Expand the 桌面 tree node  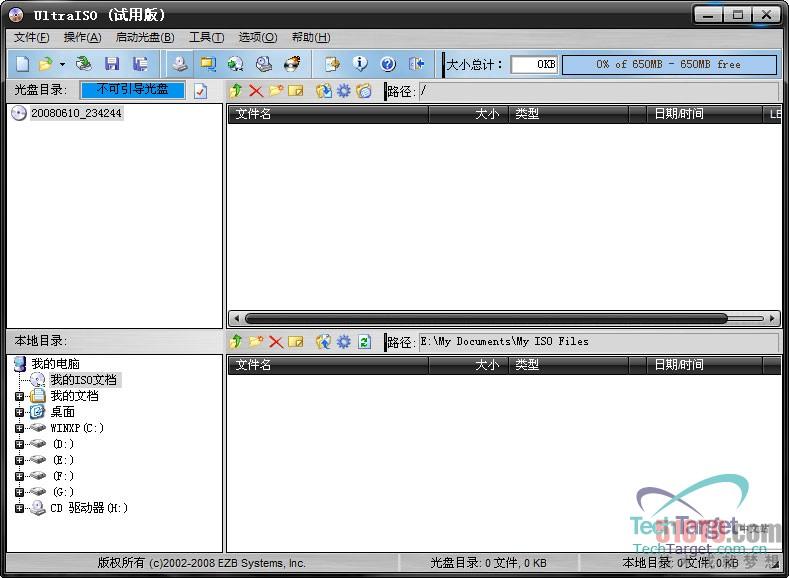tap(19, 412)
